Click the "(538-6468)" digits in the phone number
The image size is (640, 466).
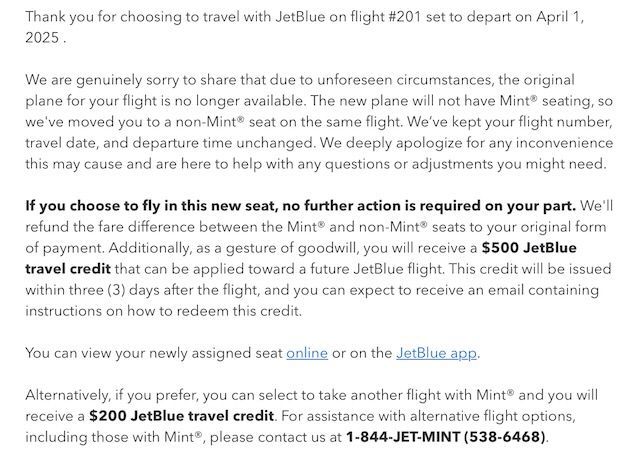click(x=505, y=437)
